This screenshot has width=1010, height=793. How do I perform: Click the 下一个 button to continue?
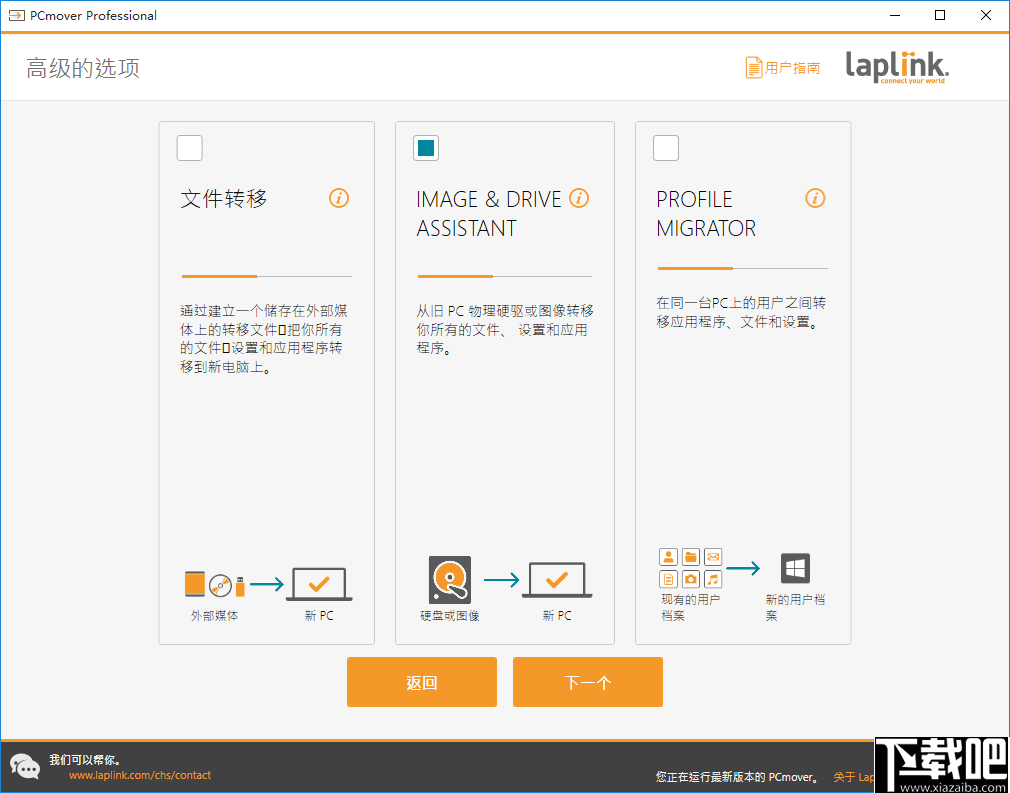tap(587, 682)
